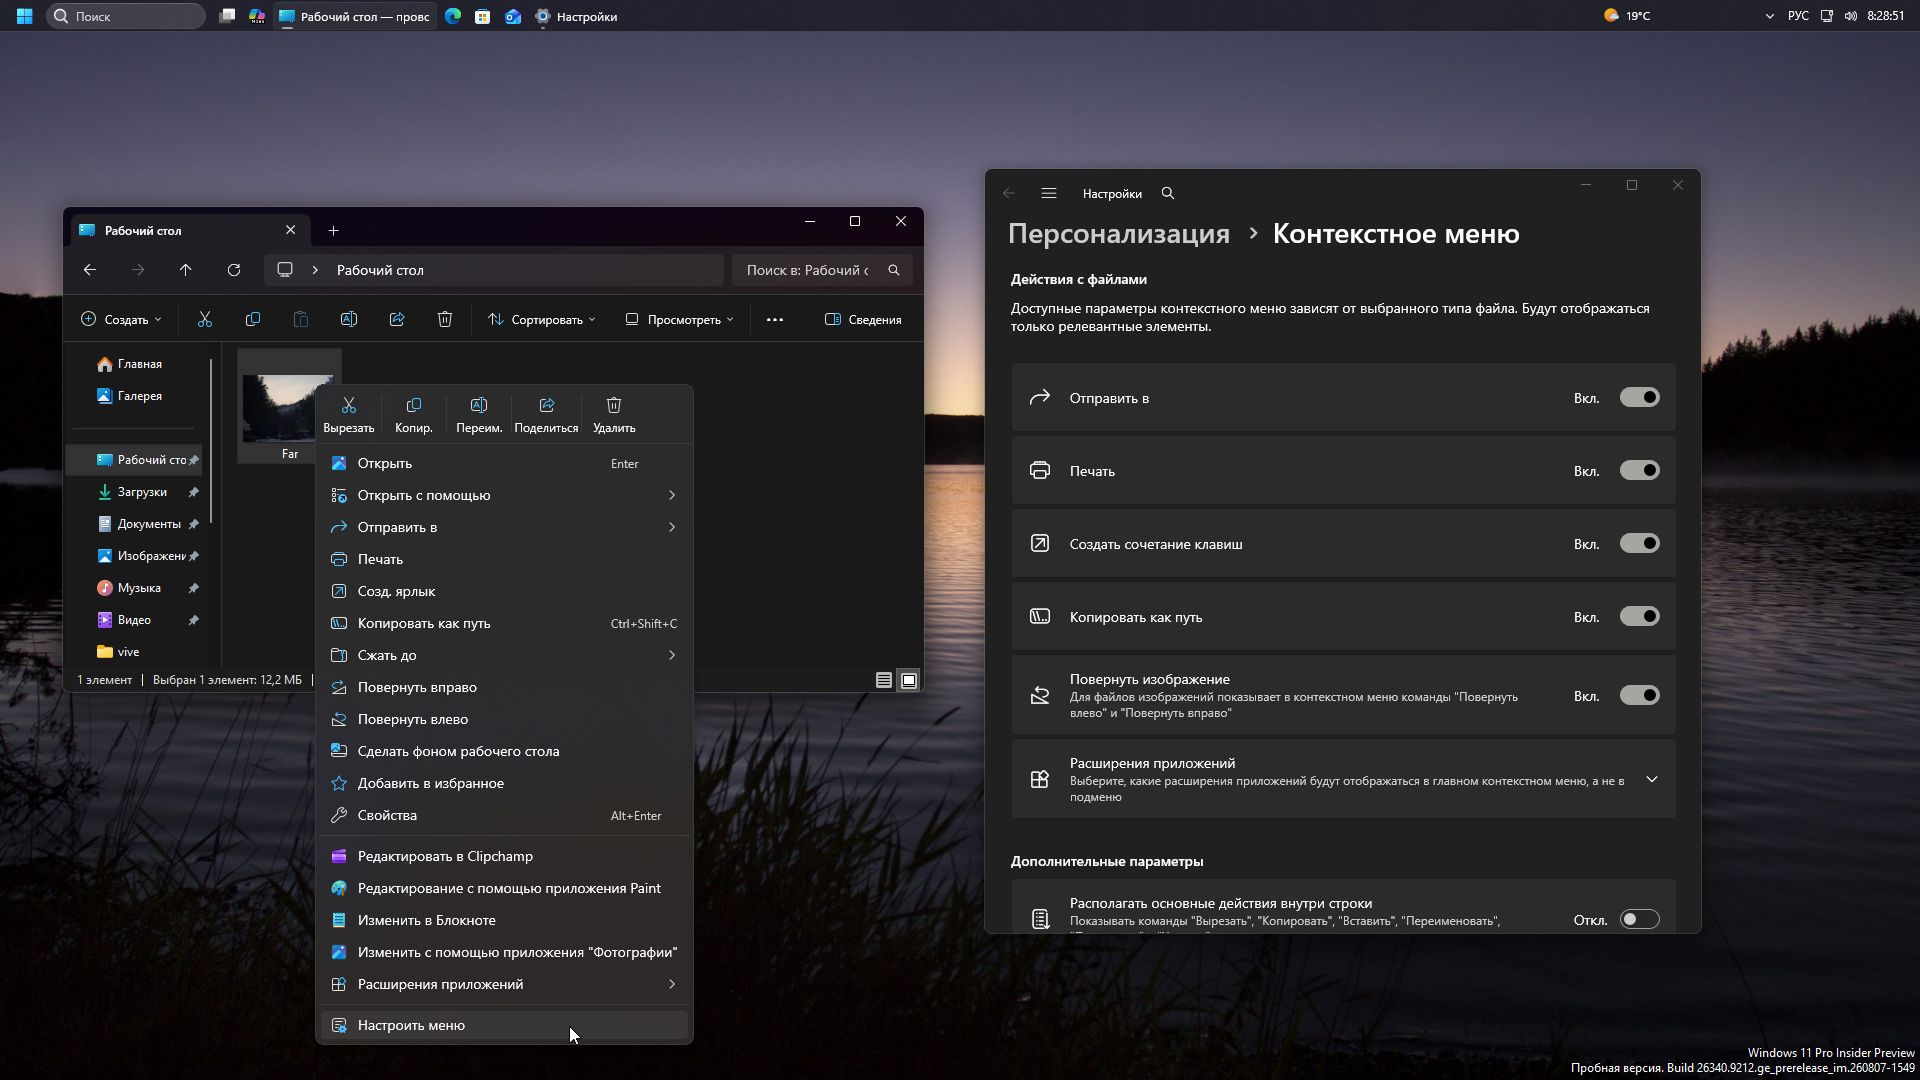The height and width of the screenshot is (1080, 1920).
Task: Click 'Настроить меню' at menu bottom
Action: 504,1025
